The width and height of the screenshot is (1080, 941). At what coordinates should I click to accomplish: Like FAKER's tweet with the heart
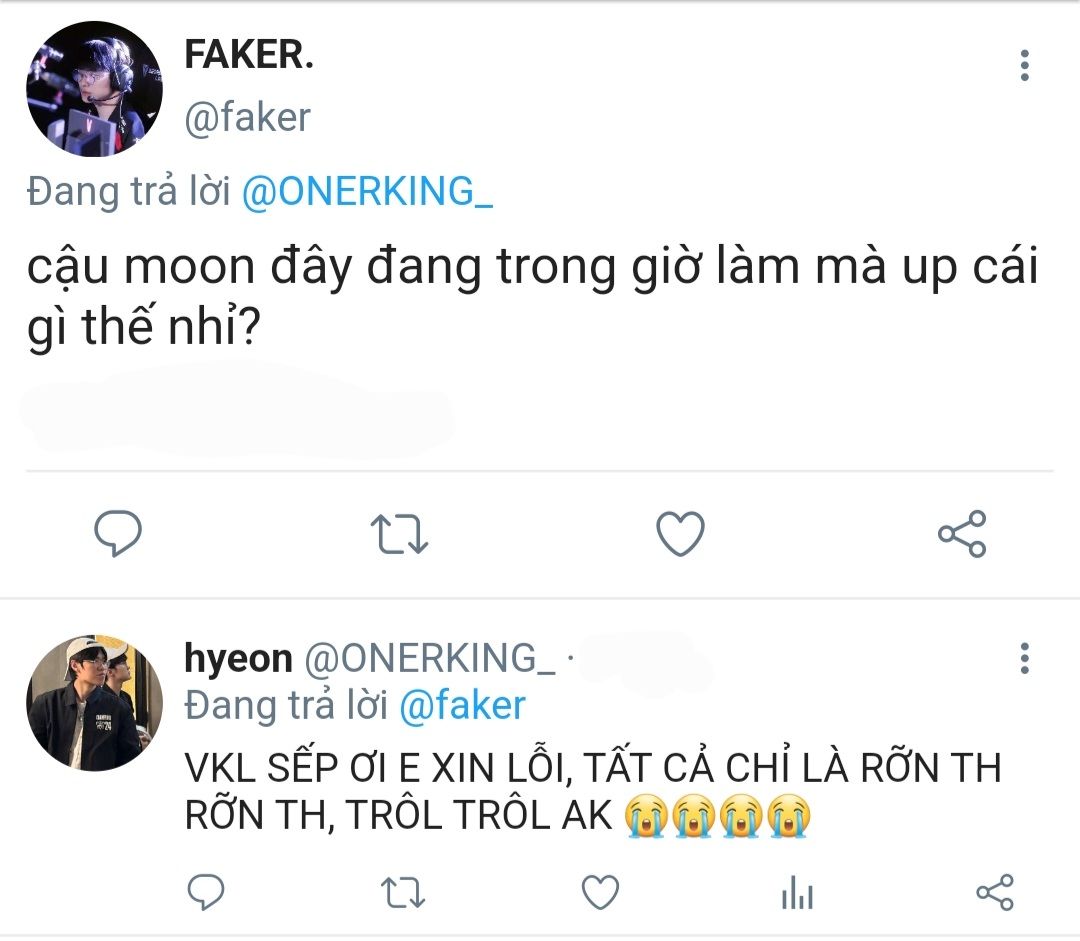tap(680, 534)
